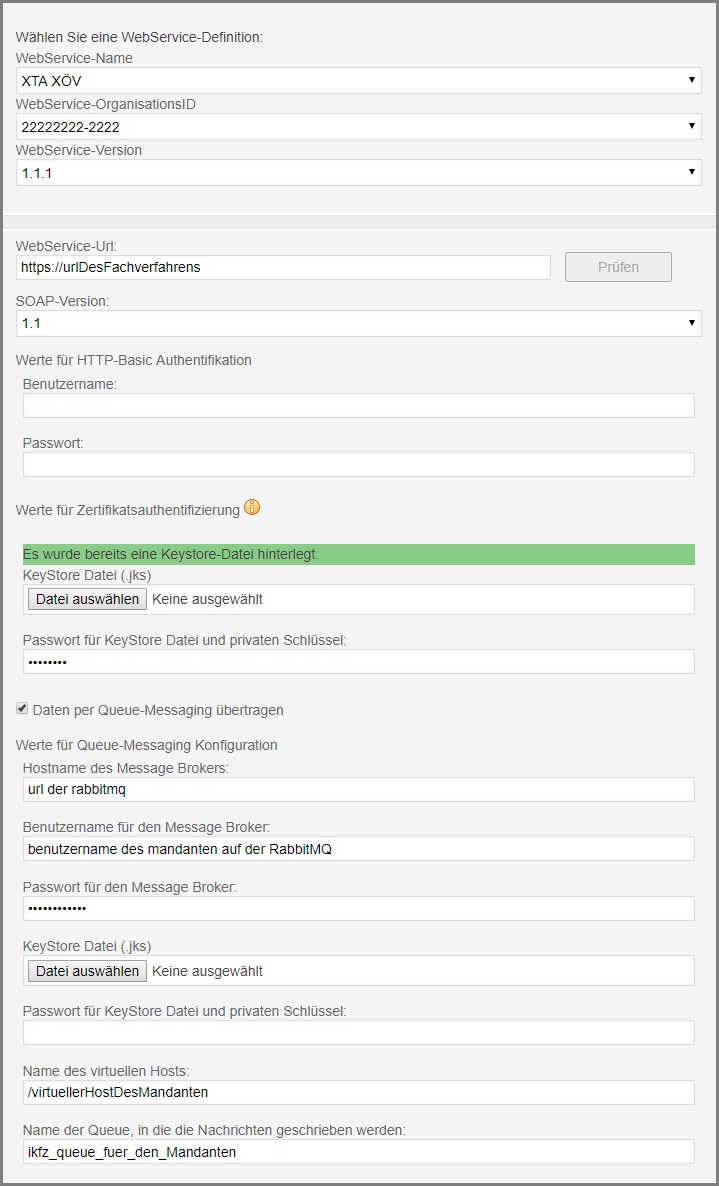Open the WebService-Version dropdown

click(x=358, y=172)
